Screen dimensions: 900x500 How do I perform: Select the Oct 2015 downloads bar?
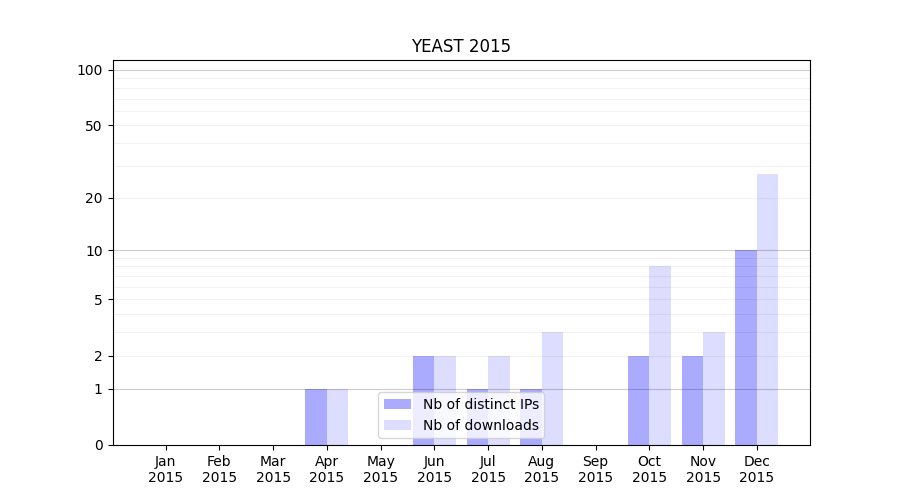[660, 355]
